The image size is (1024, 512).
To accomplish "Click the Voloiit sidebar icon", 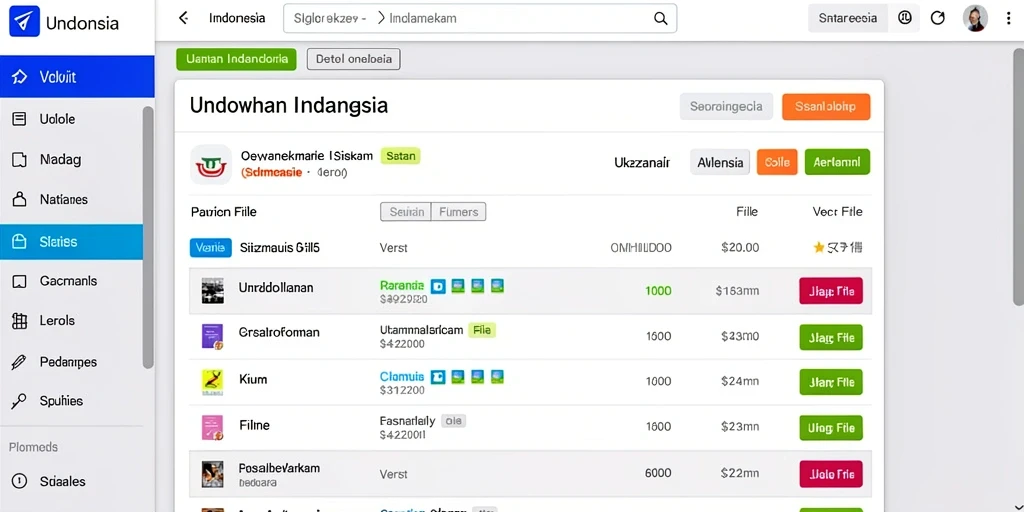I will (20, 77).
